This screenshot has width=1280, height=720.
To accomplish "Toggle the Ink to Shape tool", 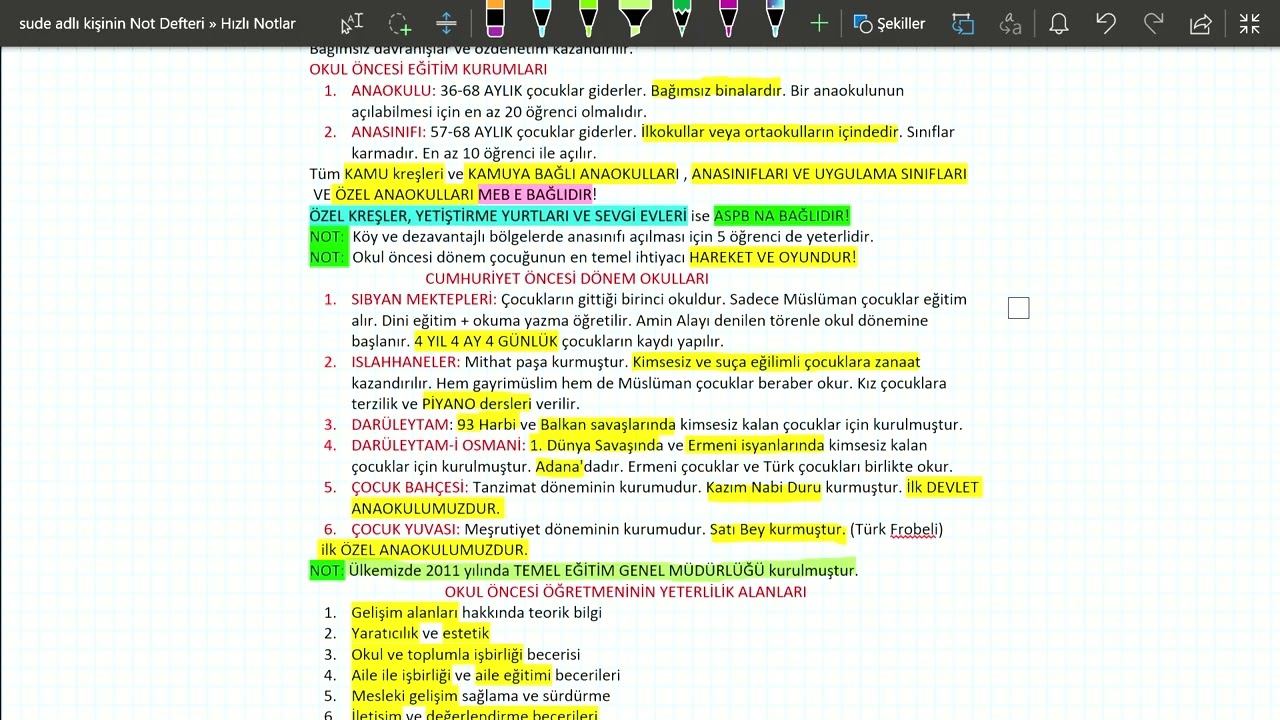I will point(963,23).
